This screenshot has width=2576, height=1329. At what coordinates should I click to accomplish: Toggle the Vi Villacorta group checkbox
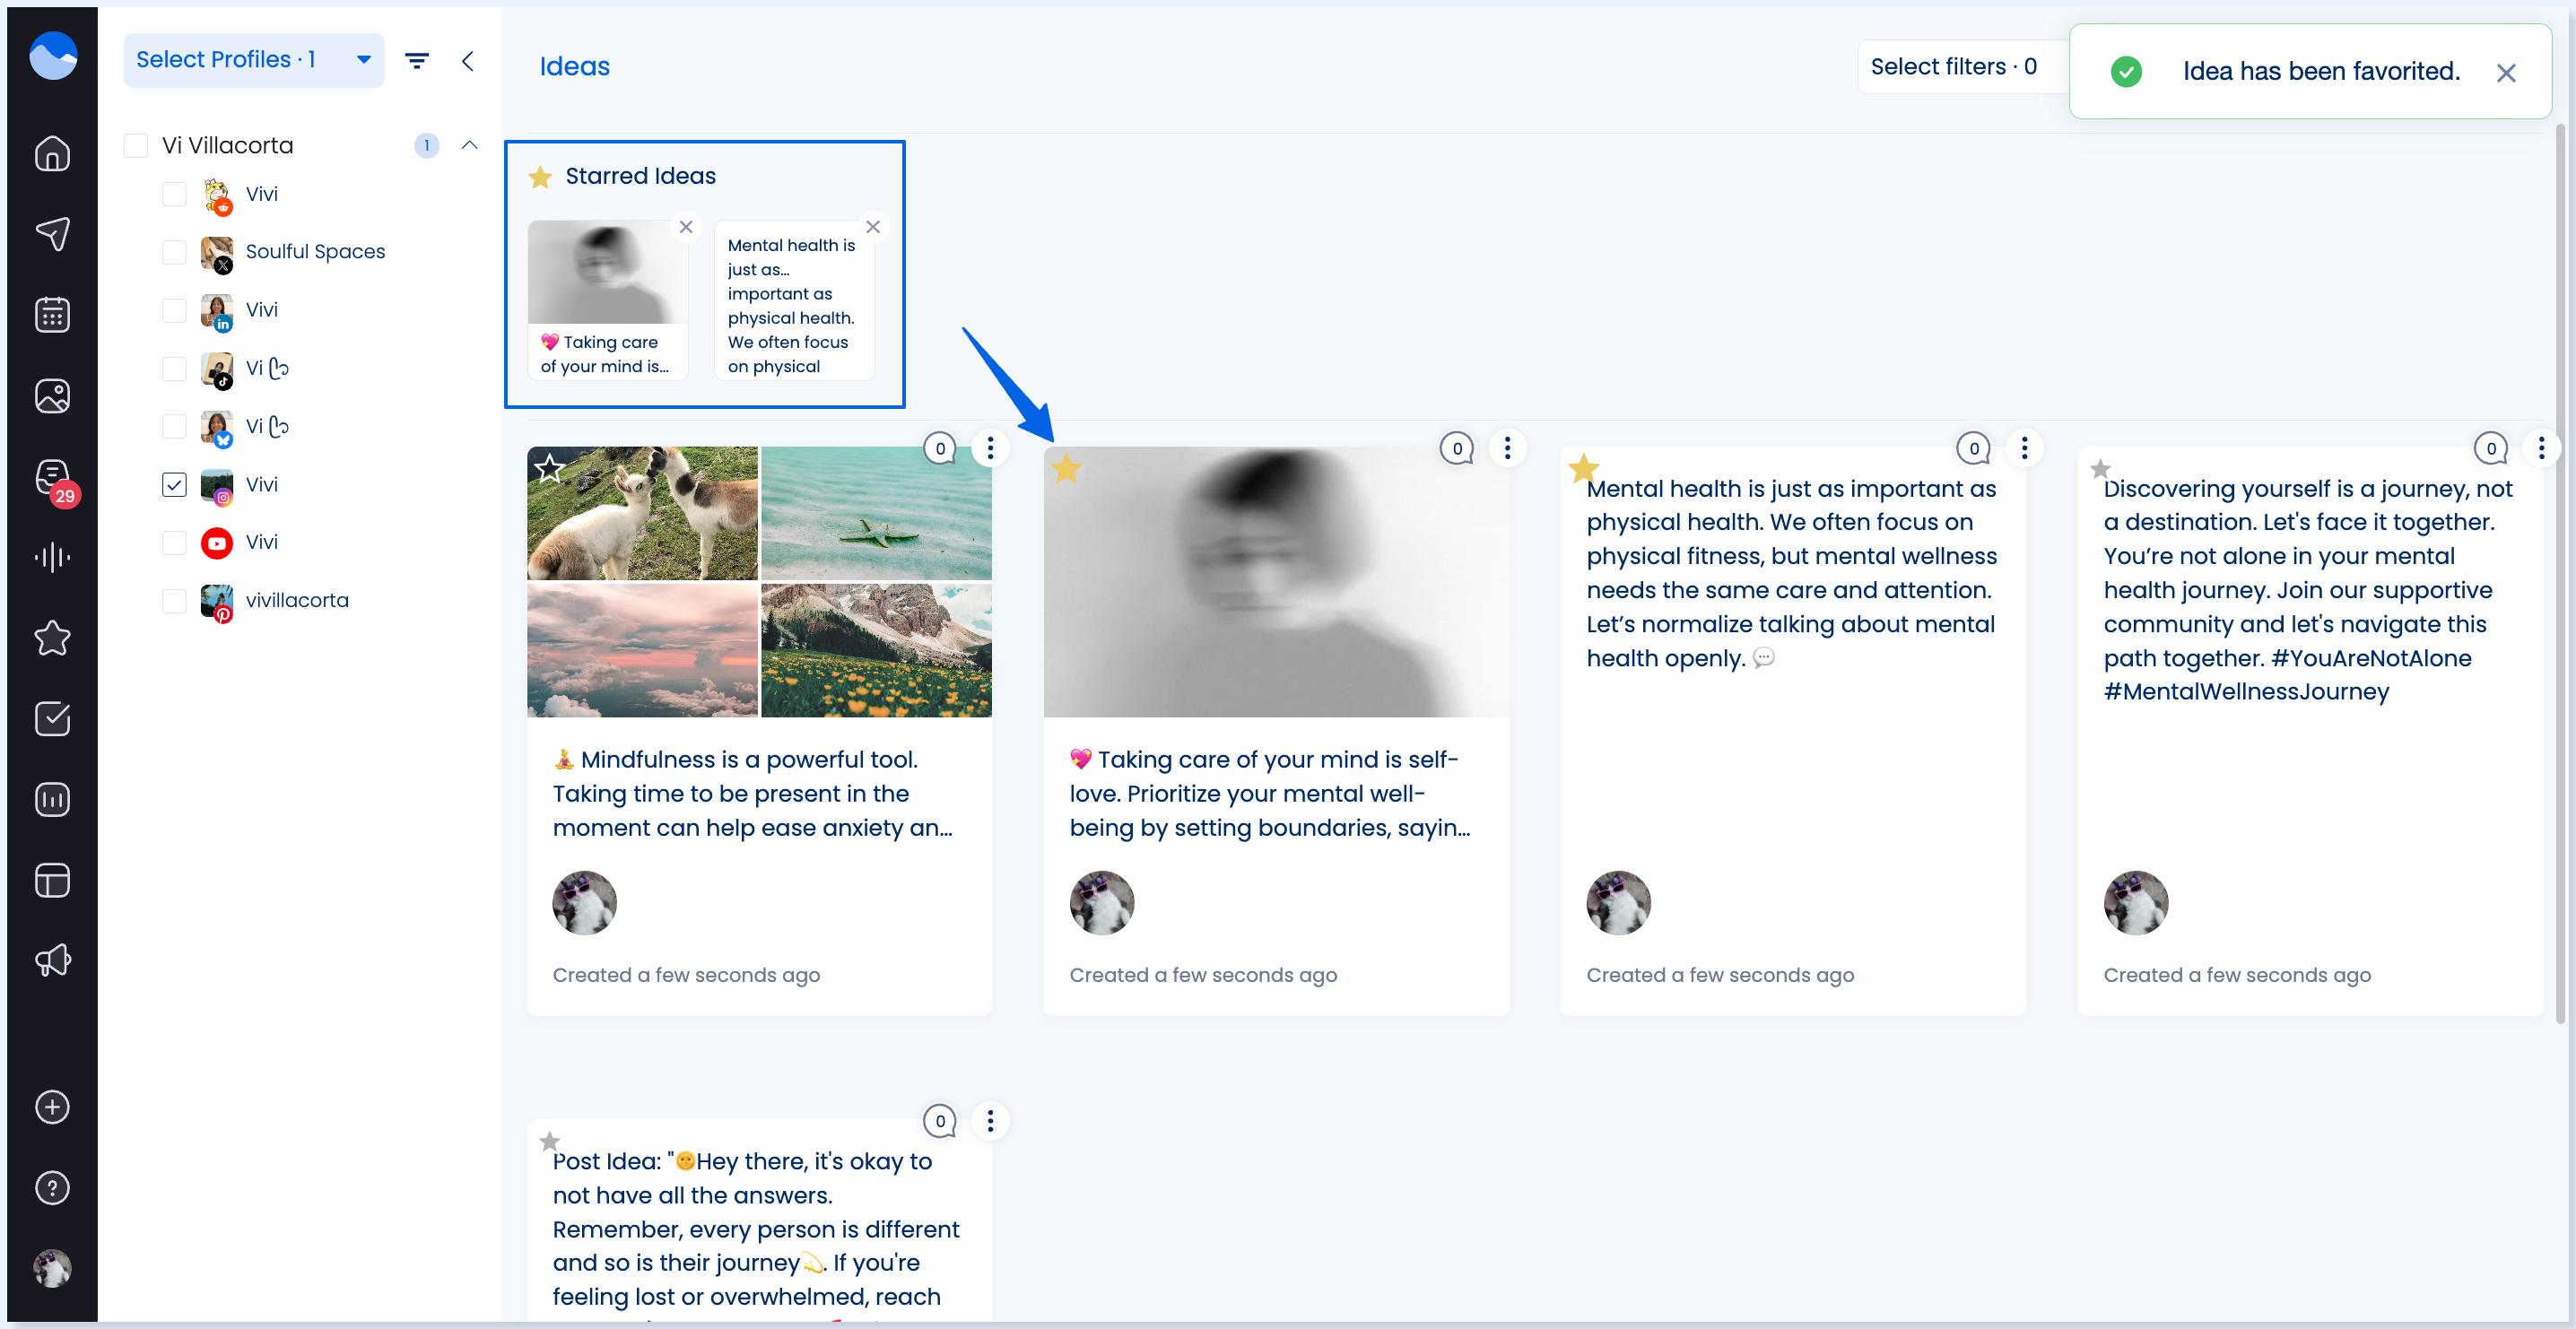[x=136, y=146]
